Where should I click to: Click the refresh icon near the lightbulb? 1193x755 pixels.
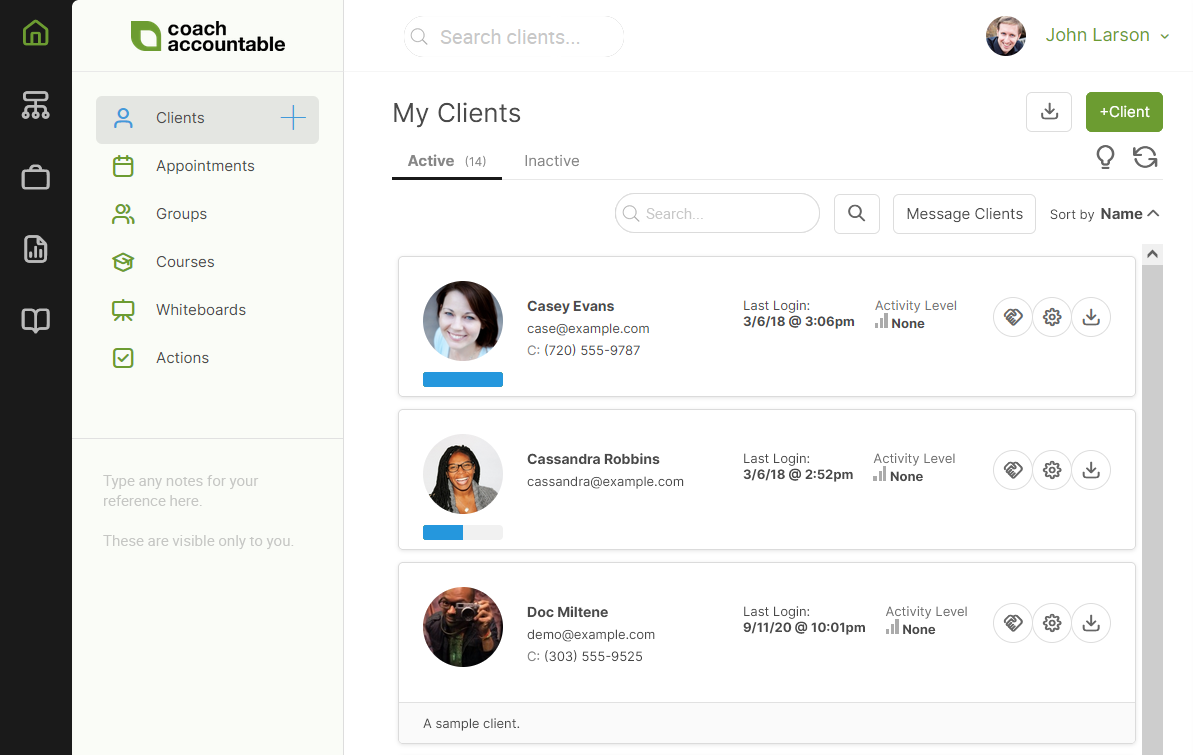point(1145,157)
